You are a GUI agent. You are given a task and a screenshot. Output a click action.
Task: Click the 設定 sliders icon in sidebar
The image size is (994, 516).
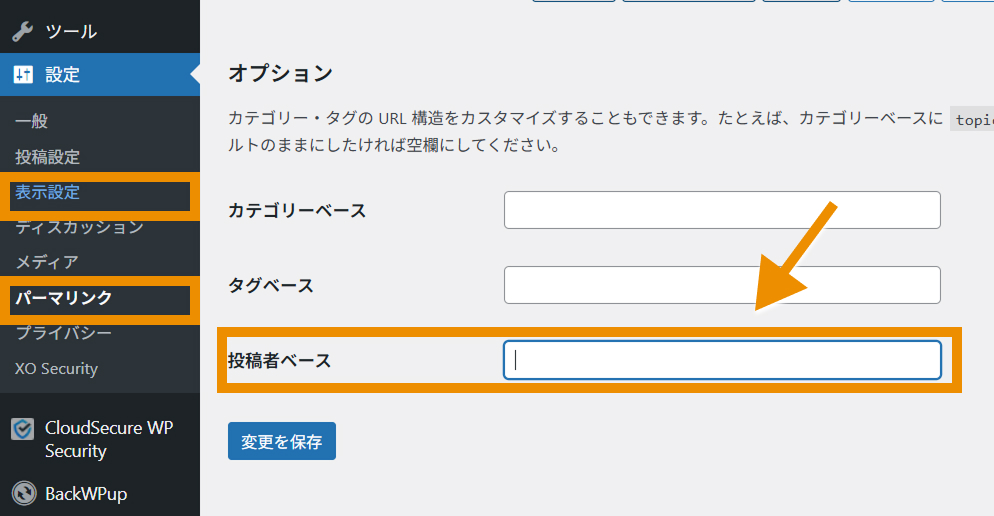click(23, 74)
